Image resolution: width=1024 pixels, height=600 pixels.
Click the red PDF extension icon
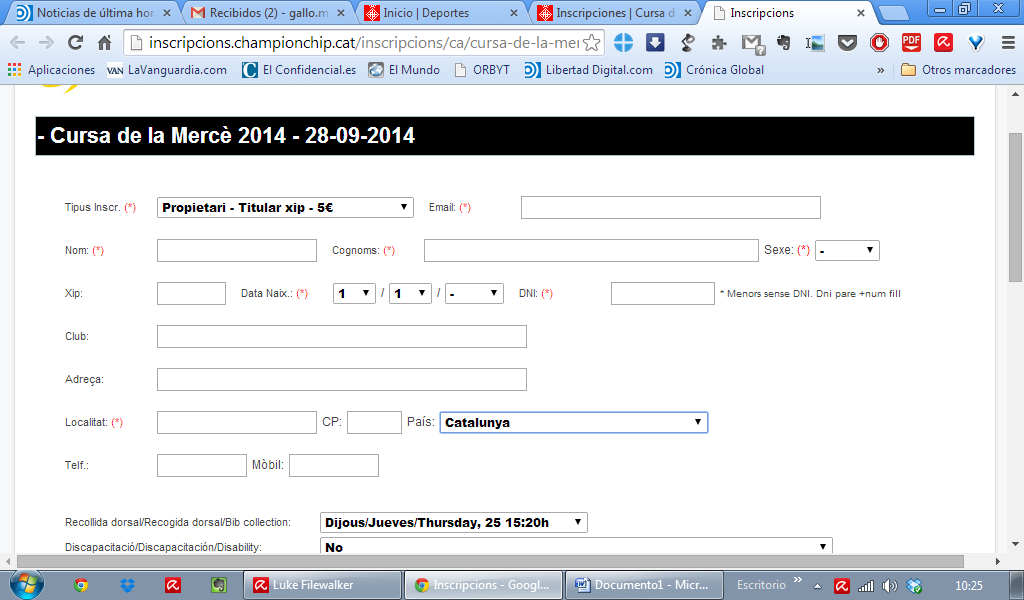911,43
